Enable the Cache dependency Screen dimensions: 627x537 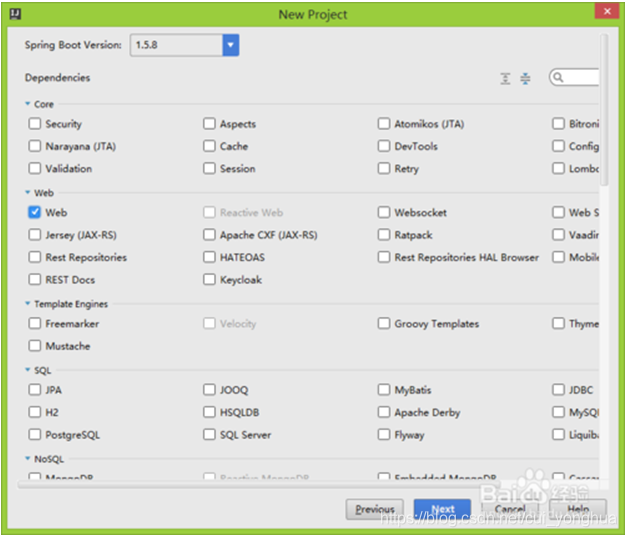209,146
